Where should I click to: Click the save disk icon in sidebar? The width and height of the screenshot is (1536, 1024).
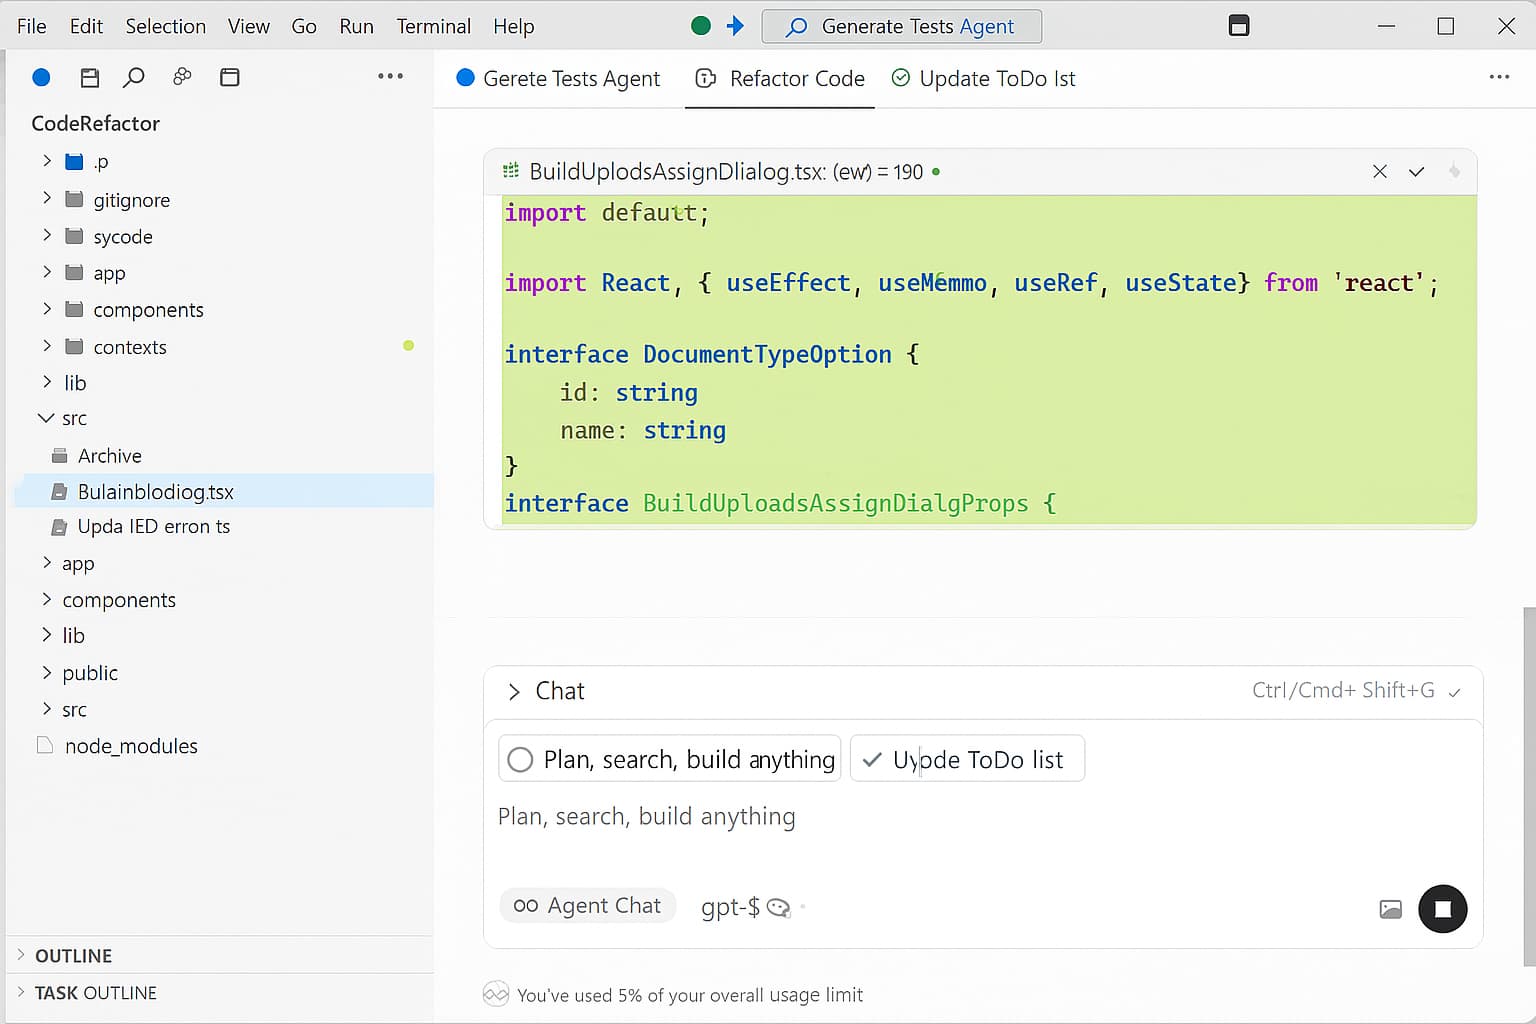coord(90,77)
